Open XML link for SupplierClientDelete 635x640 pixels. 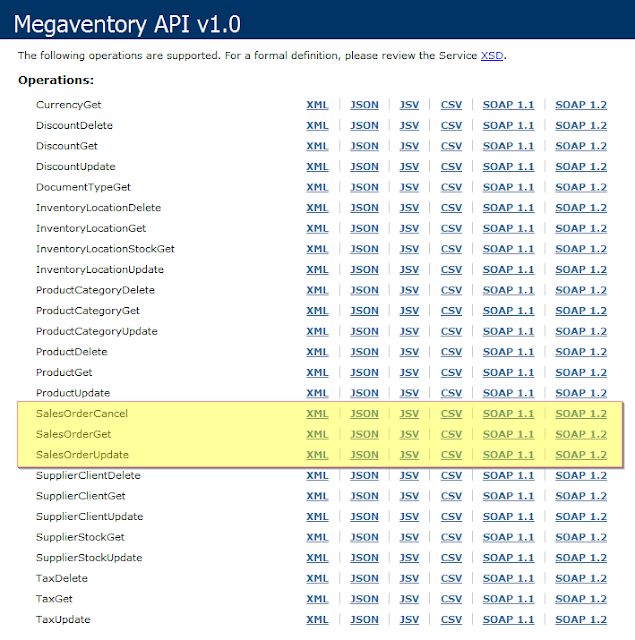(x=317, y=476)
